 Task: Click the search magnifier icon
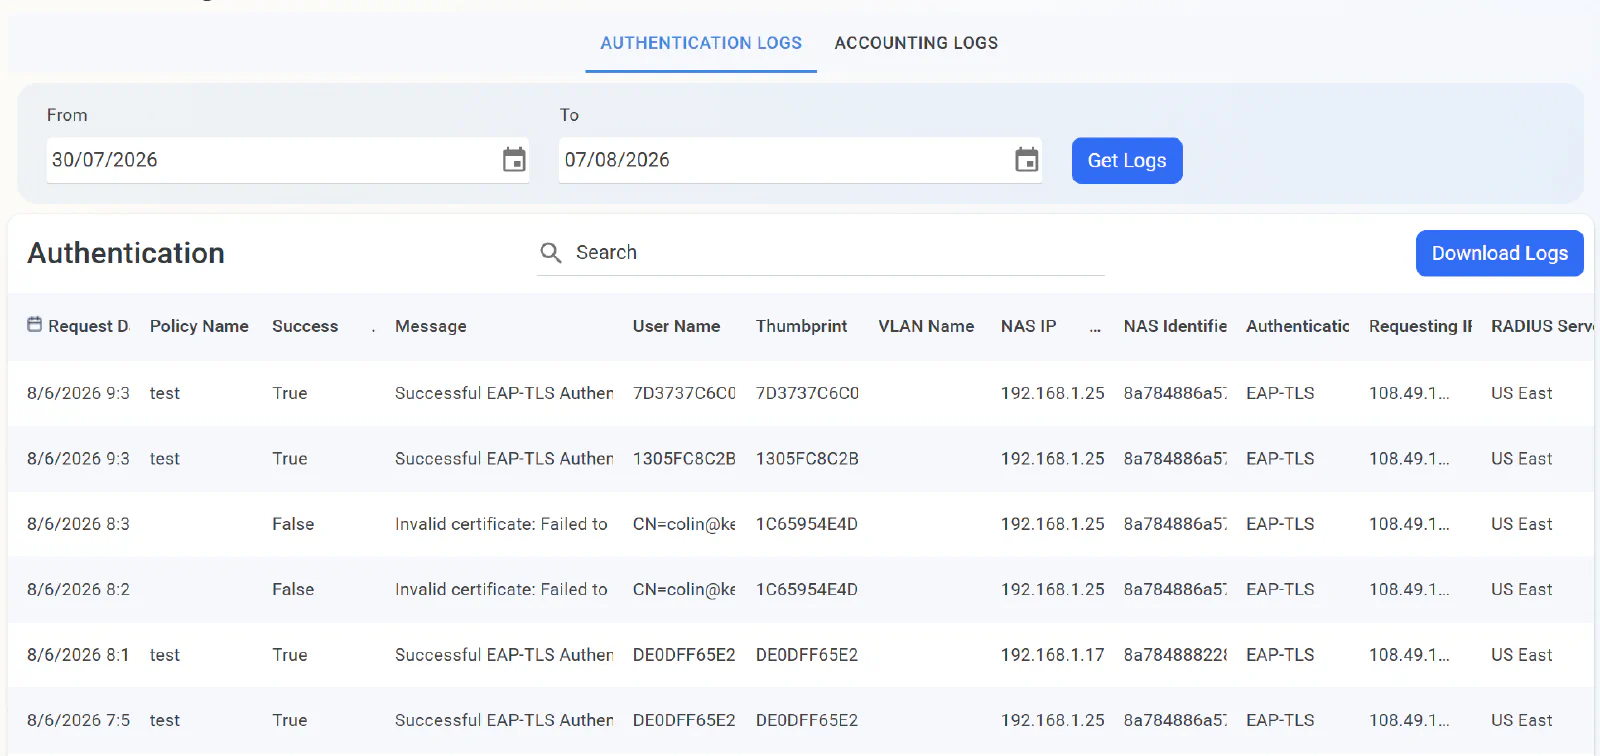551,253
